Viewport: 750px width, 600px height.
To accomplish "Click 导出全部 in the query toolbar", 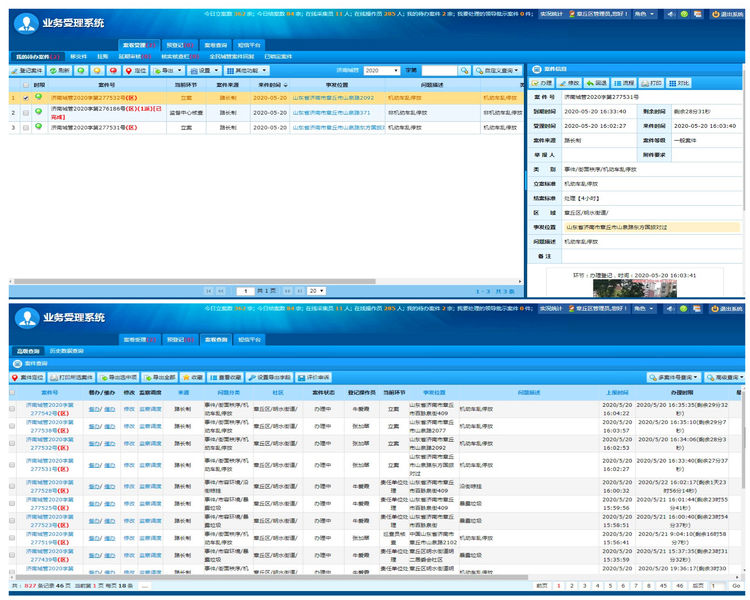I will [x=160, y=377].
